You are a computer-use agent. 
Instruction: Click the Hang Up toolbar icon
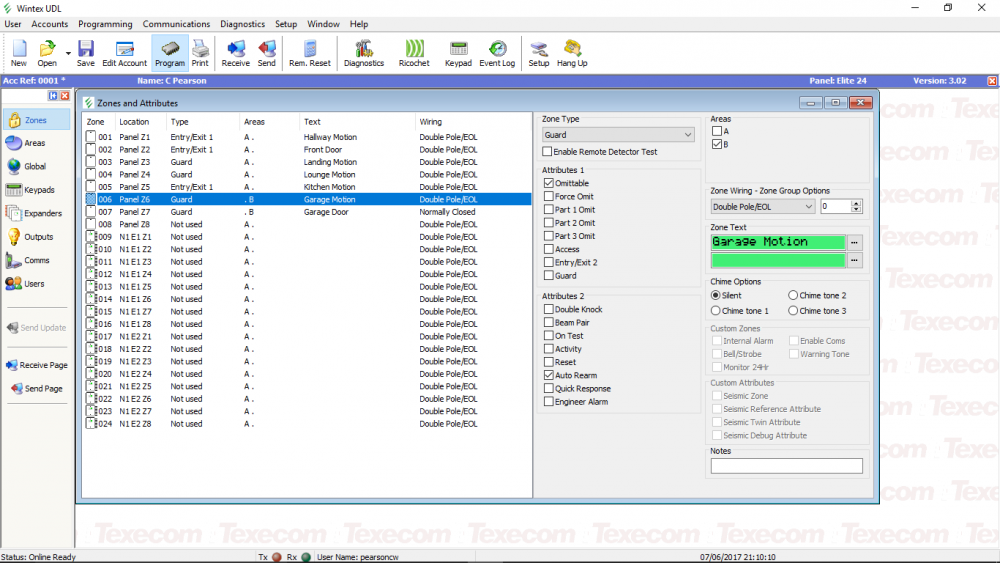(x=572, y=52)
